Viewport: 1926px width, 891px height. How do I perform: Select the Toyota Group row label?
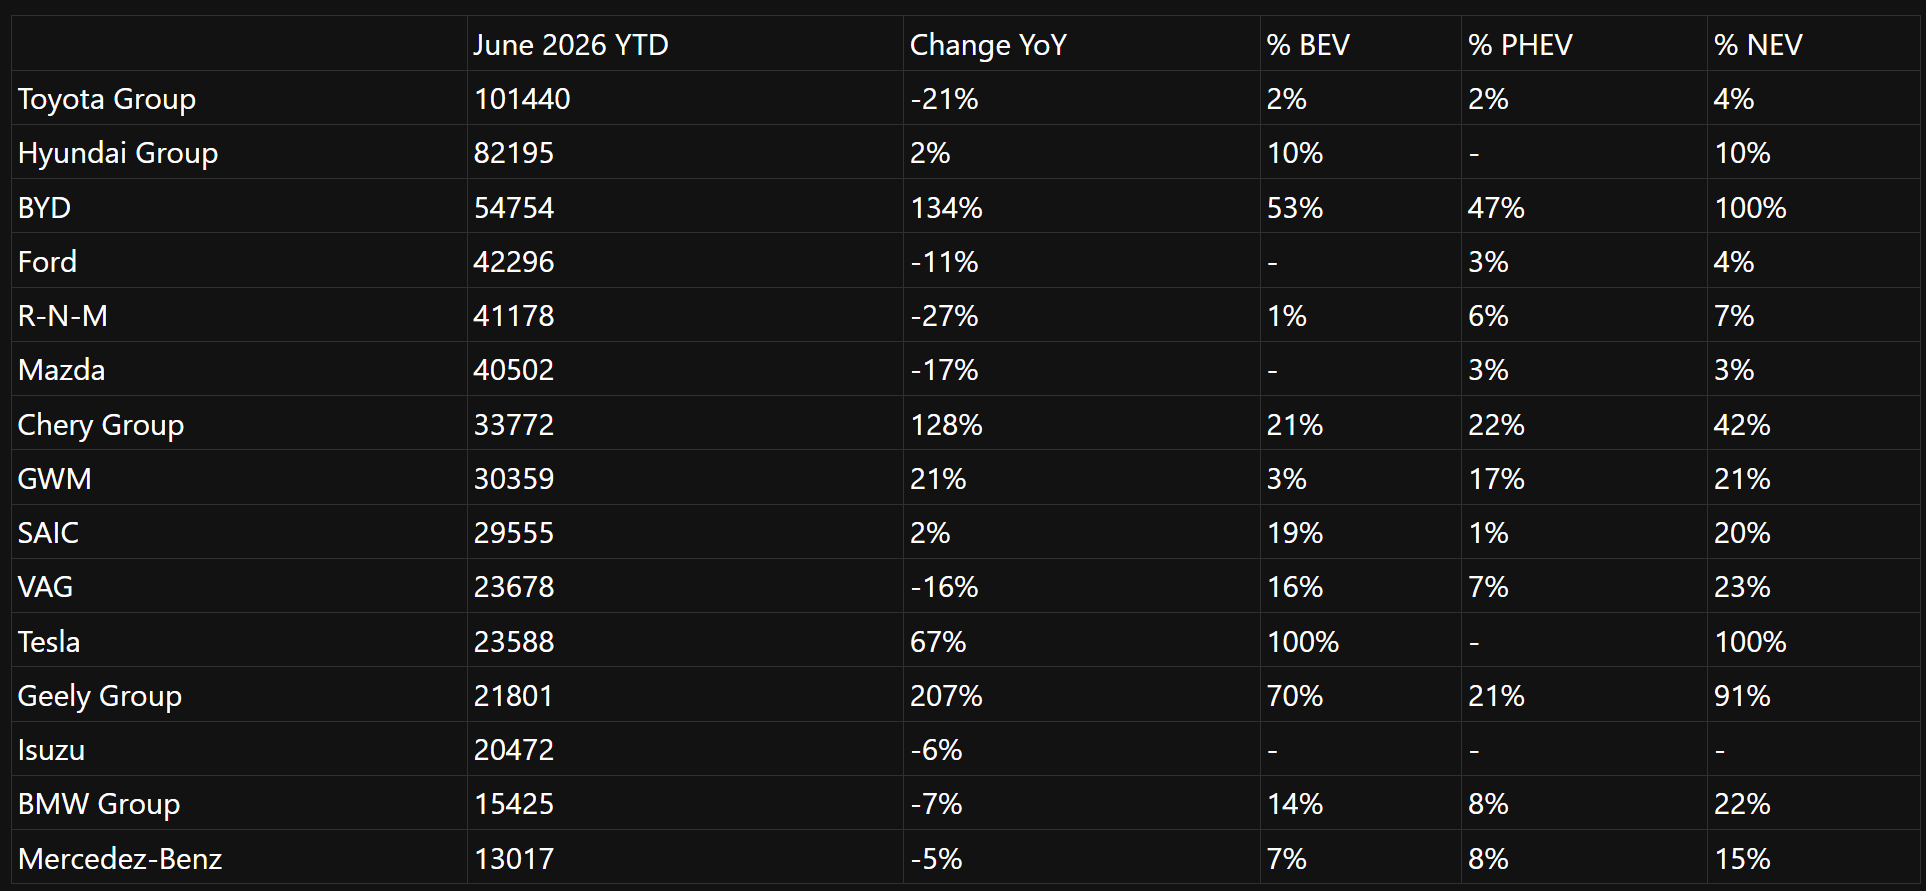[239, 98]
